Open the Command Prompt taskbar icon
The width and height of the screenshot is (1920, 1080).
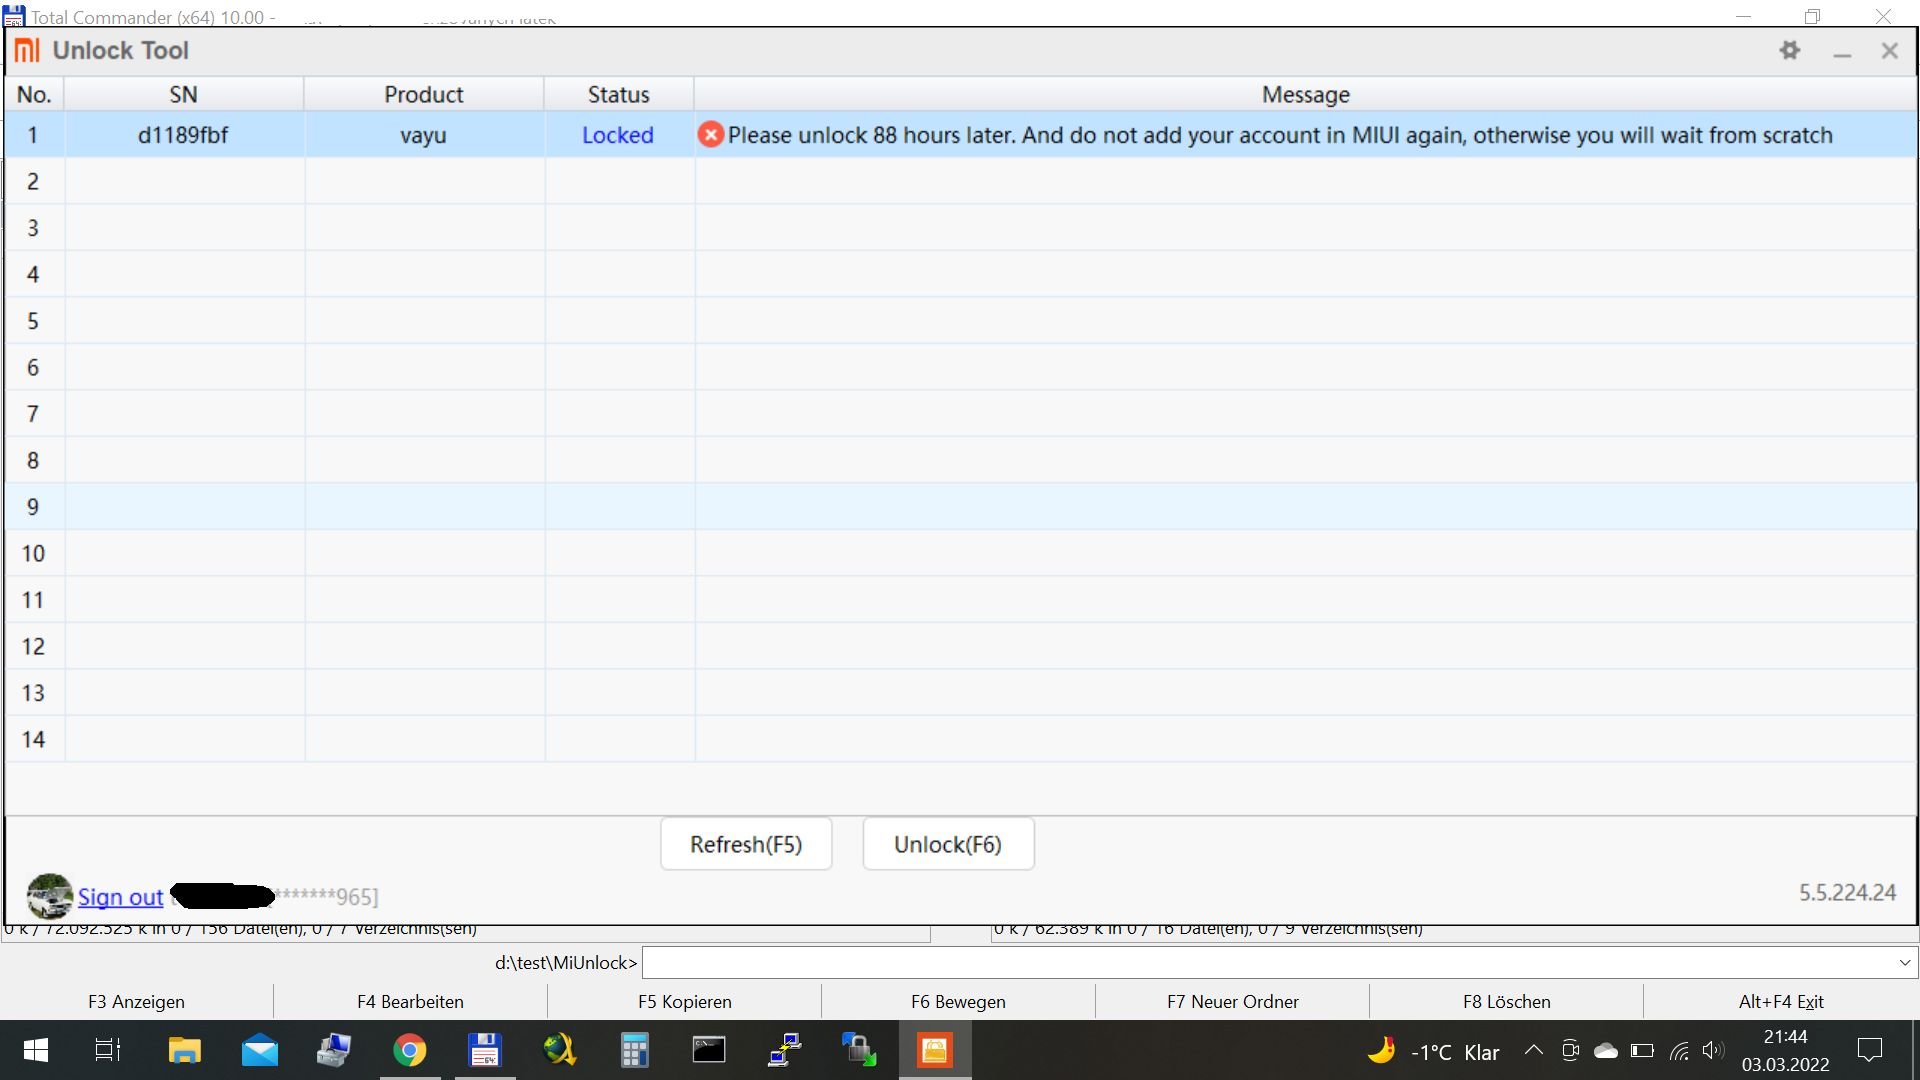pos(709,1050)
